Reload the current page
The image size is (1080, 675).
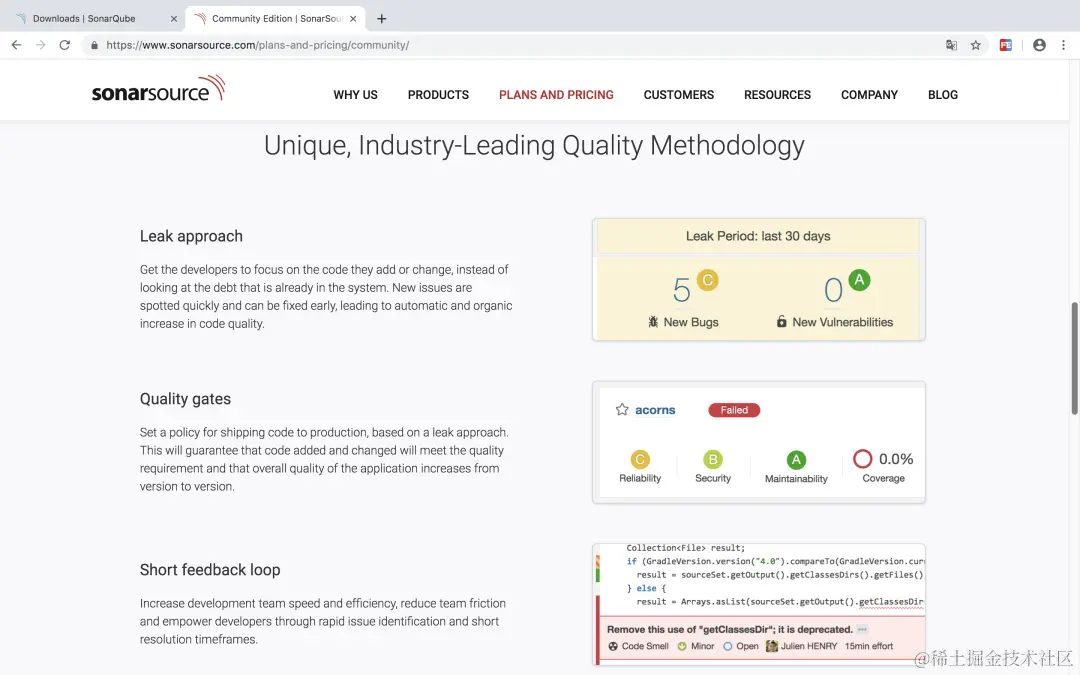click(65, 45)
